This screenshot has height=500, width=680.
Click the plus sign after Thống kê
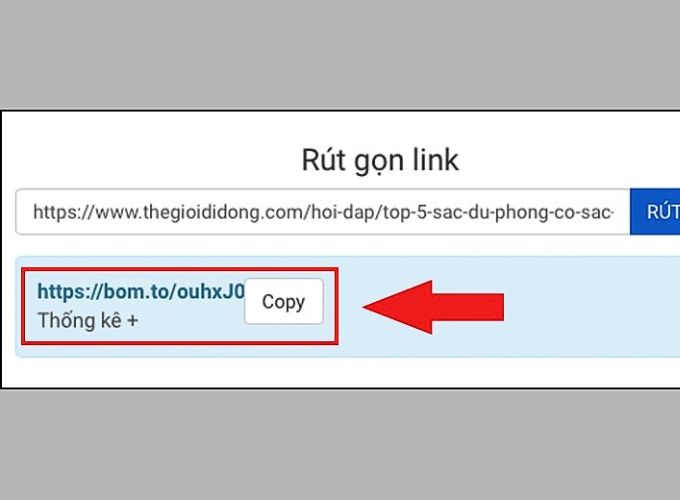(x=132, y=321)
